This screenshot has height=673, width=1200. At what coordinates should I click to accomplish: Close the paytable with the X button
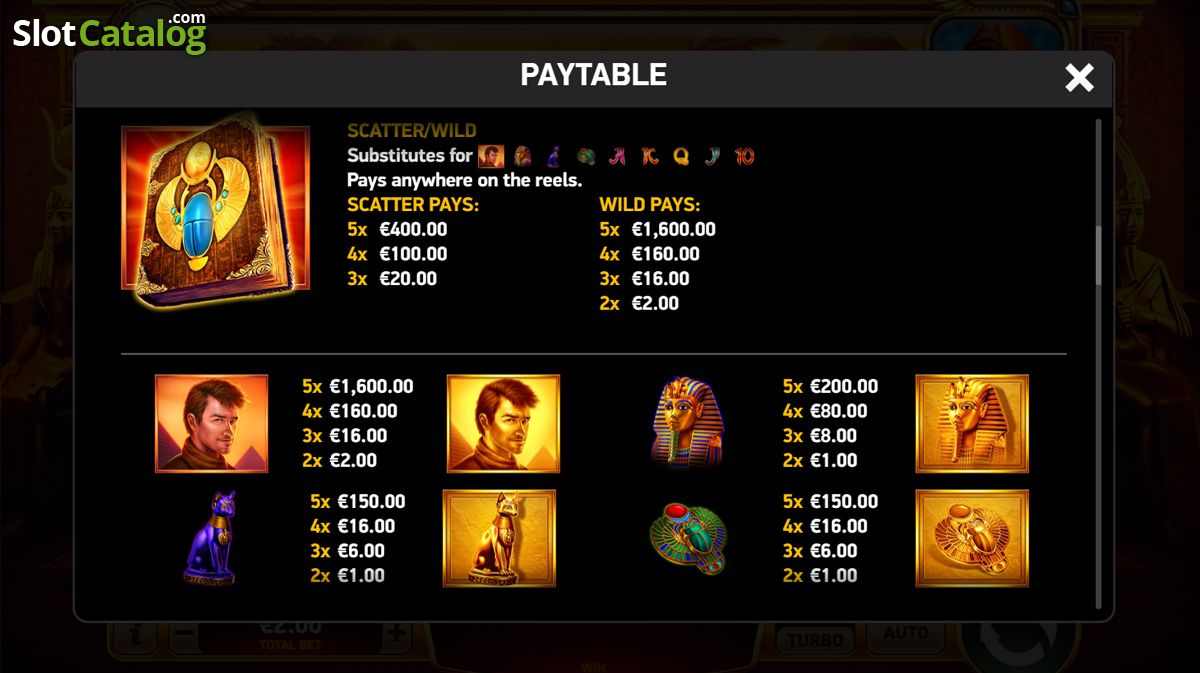1079,77
